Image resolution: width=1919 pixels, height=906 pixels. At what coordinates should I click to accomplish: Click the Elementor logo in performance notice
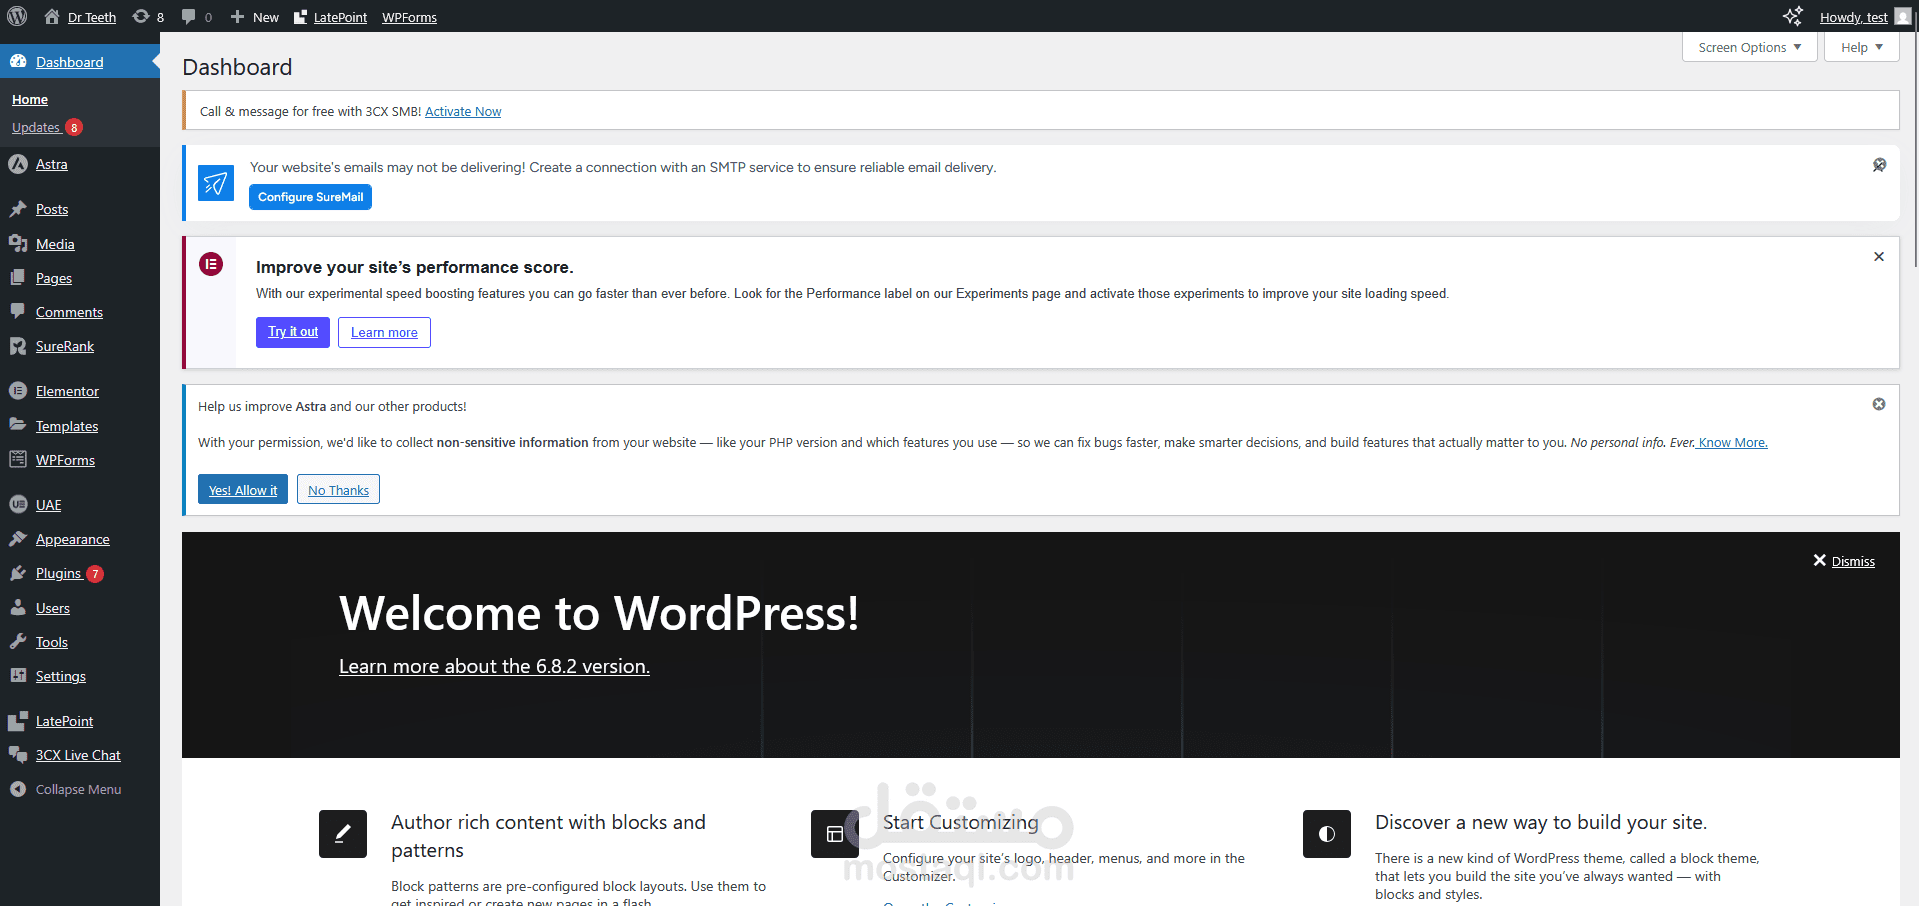coord(211,264)
